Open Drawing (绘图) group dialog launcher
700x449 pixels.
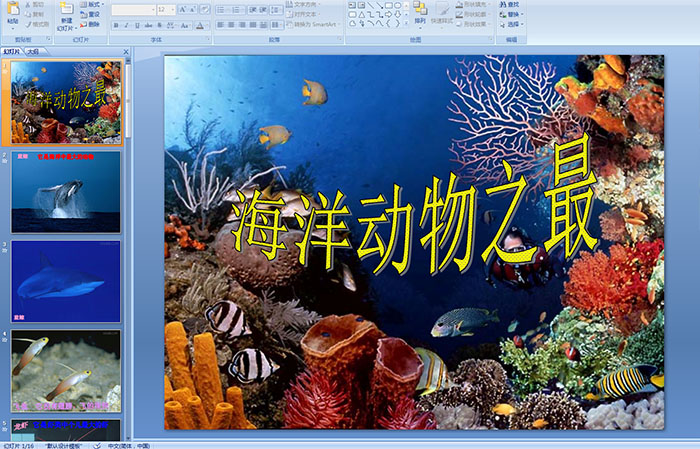point(491,39)
